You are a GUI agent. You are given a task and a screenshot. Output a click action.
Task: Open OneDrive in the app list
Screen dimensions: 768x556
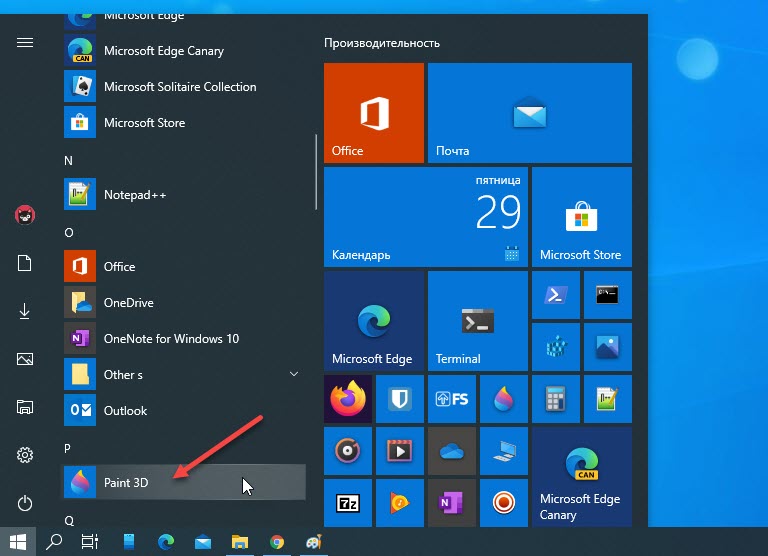pyautogui.click(x=184, y=303)
